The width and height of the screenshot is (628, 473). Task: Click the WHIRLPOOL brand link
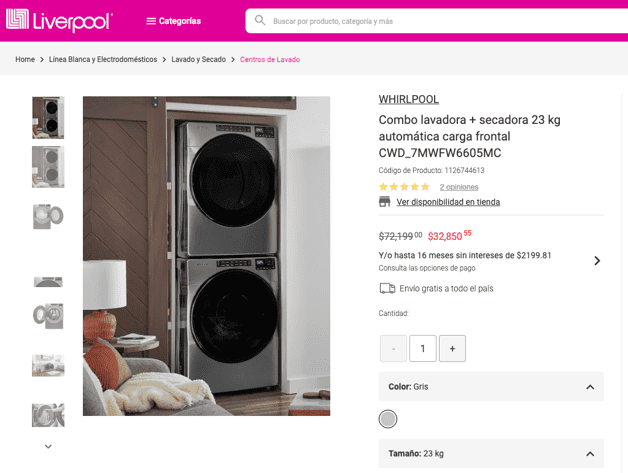pyautogui.click(x=408, y=99)
